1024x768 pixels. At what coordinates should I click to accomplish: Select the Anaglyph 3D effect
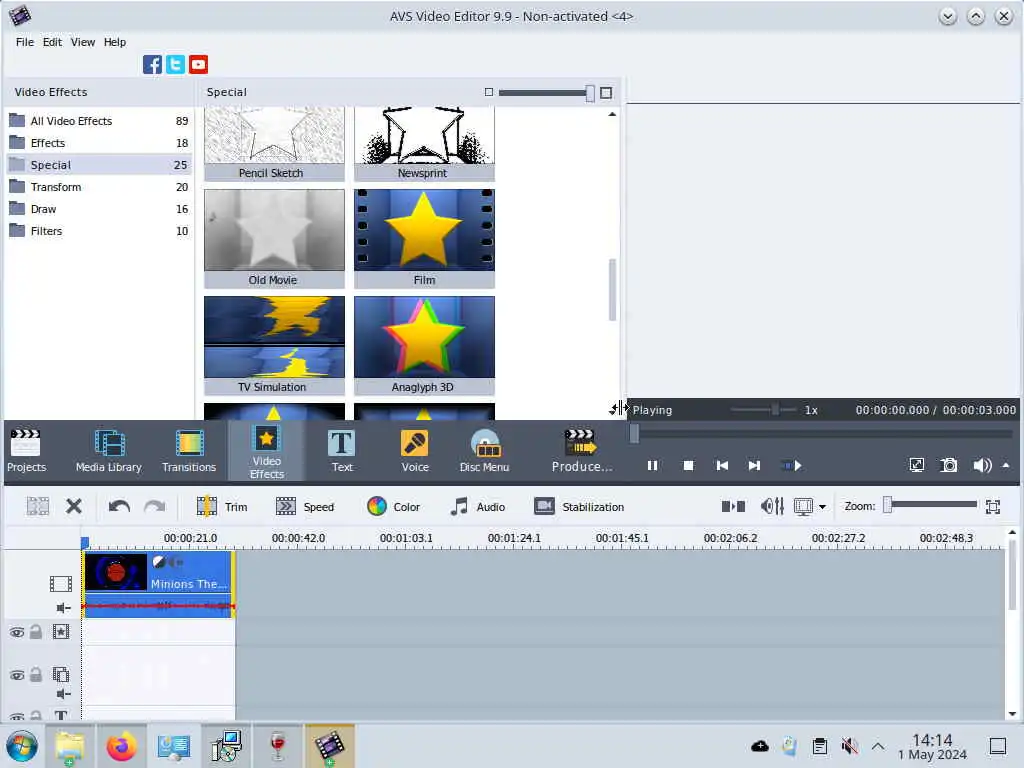point(424,345)
